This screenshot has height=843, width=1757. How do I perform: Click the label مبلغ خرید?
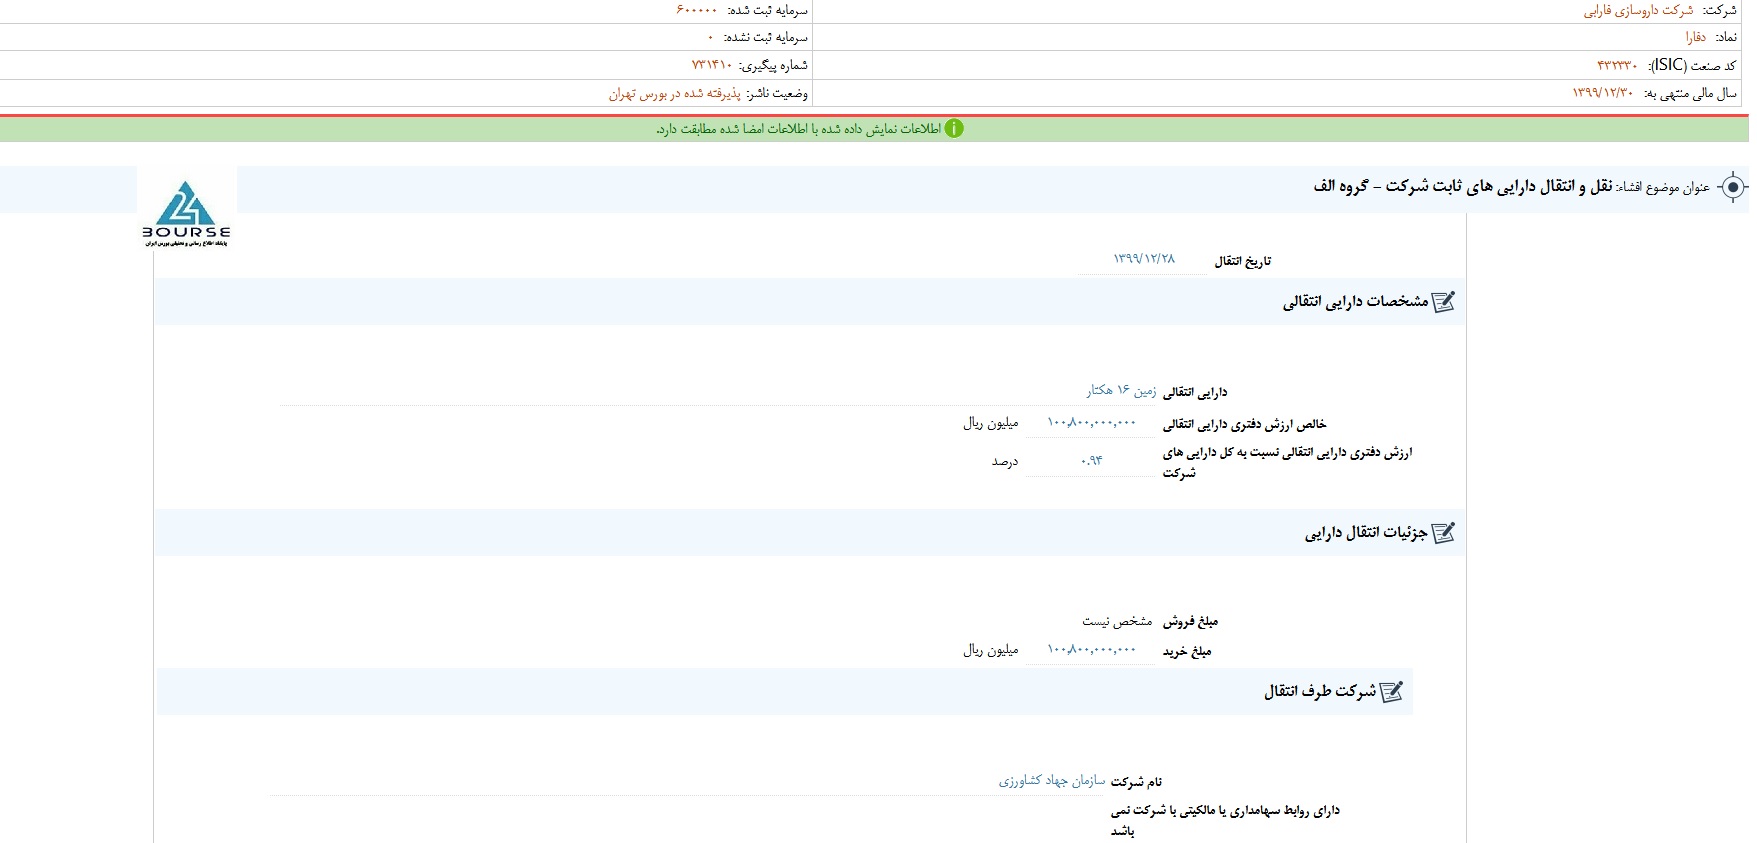pos(1187,652)
